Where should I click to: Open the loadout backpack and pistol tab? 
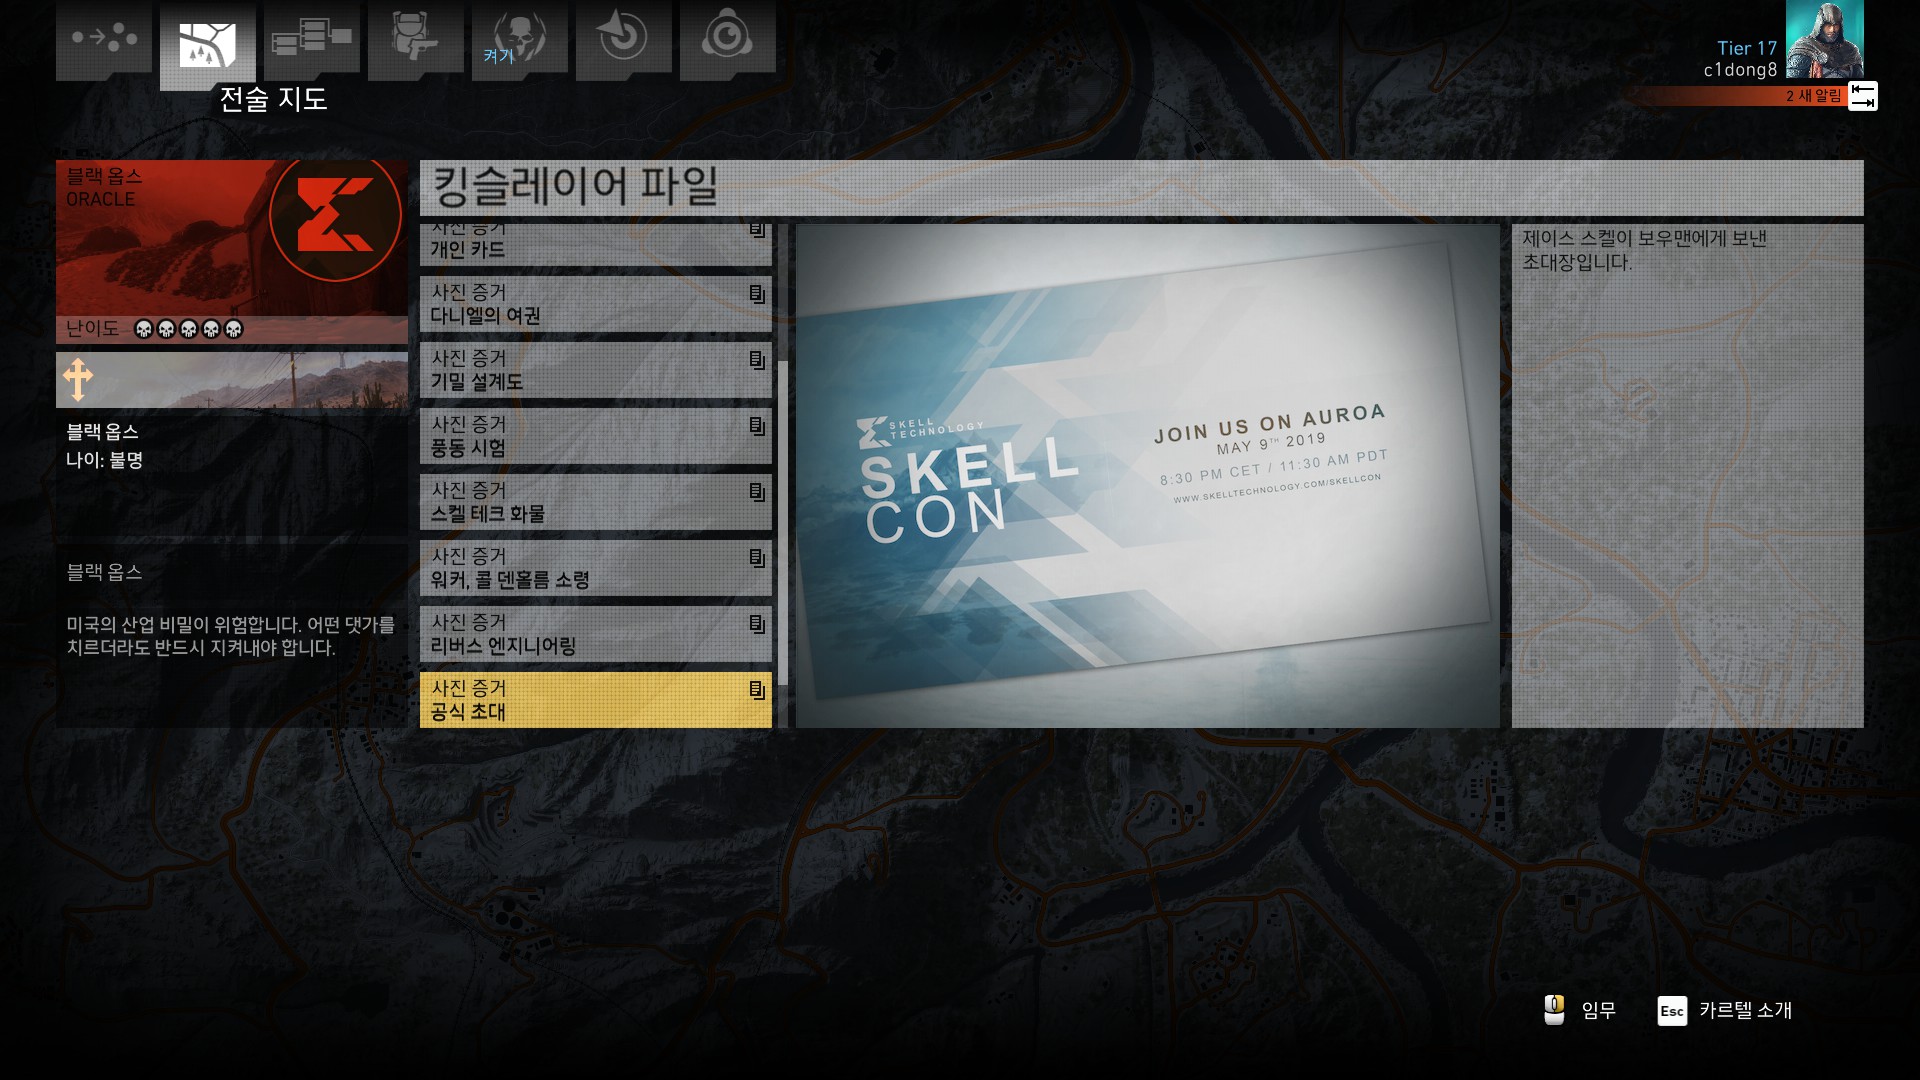coord(415,38)
